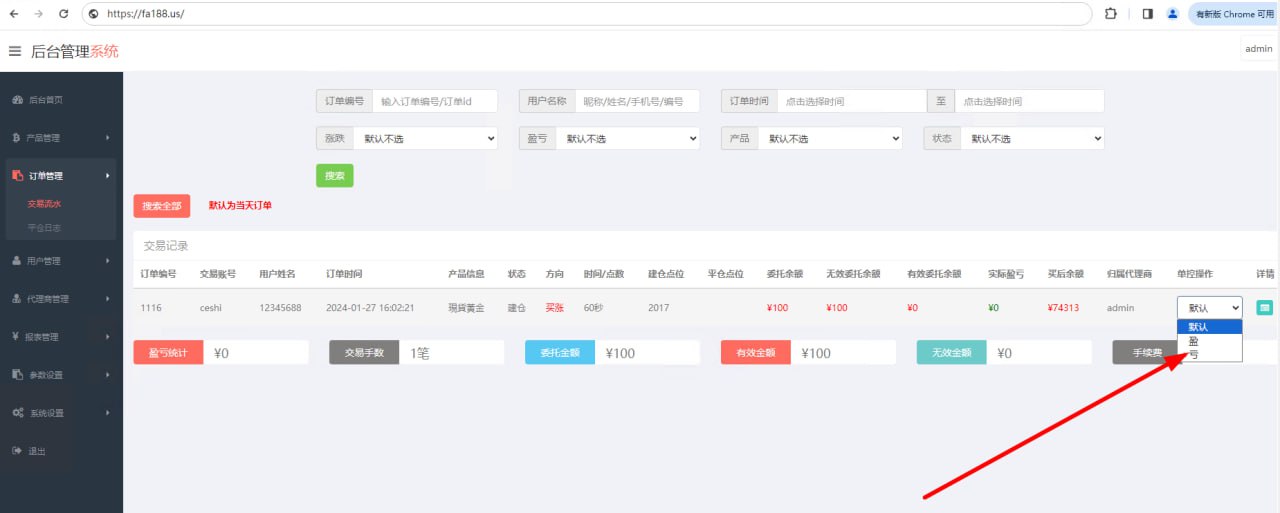Image resolution: width=1280 pixels, height=513 pixels.
Task: Toggle the Chrome side panel icon
Action: coord(1147,14)
